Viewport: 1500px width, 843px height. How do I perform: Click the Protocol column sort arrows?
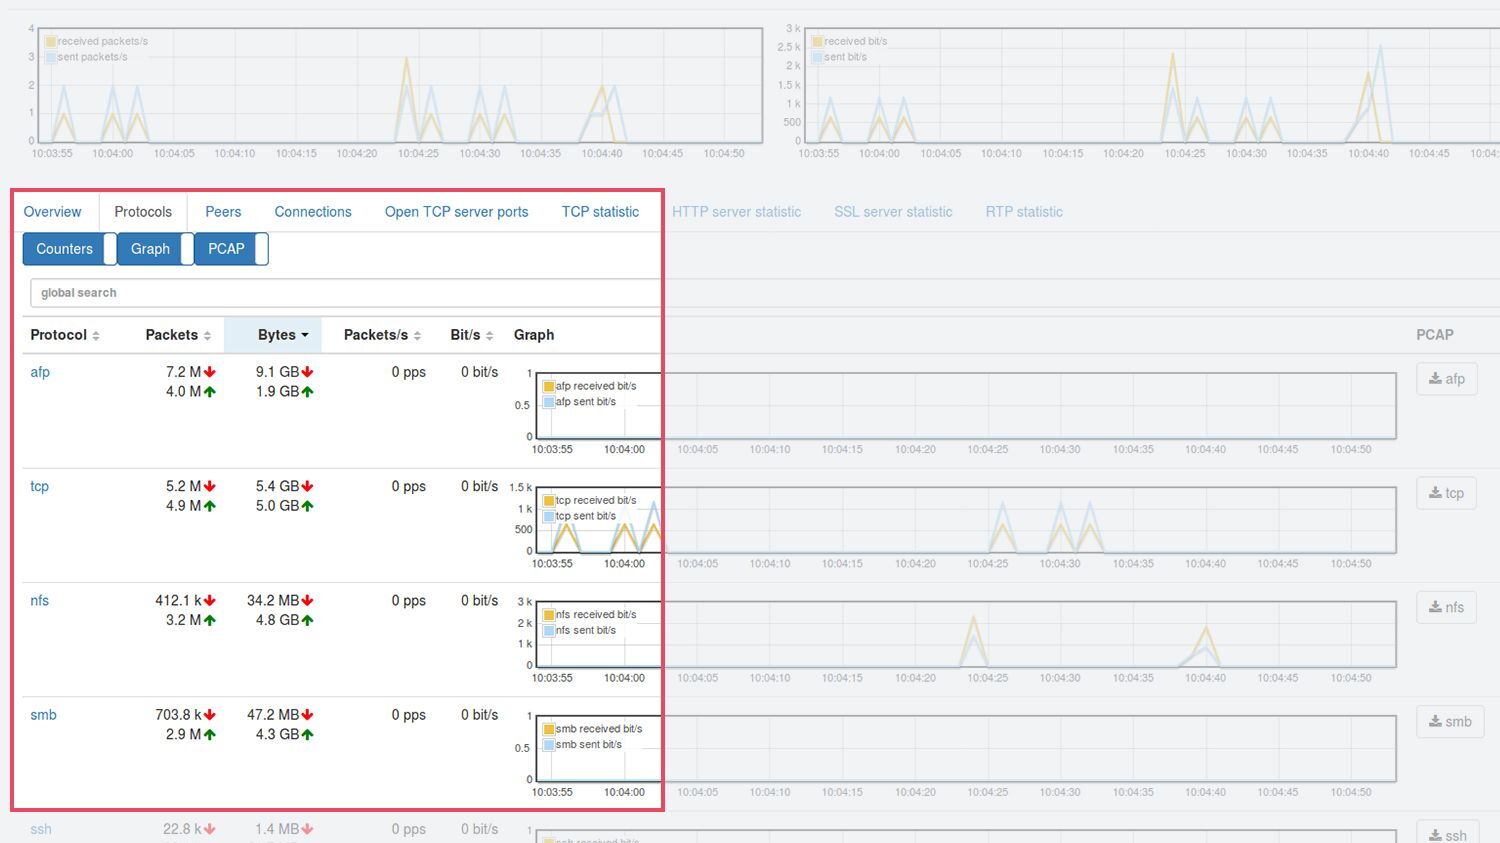click(96, 336)
